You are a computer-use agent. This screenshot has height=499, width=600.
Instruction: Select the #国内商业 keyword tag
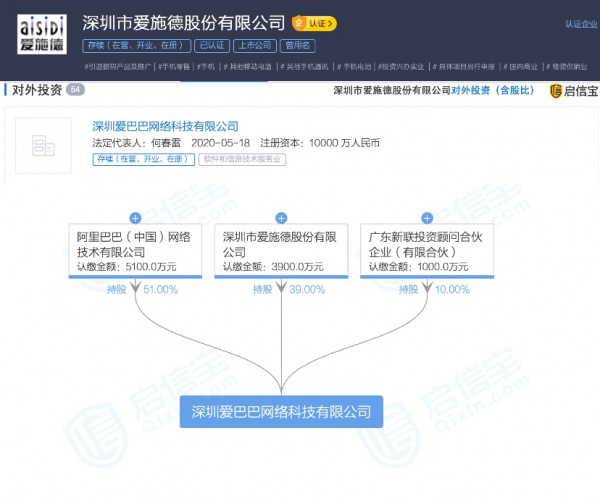[520, 67]
